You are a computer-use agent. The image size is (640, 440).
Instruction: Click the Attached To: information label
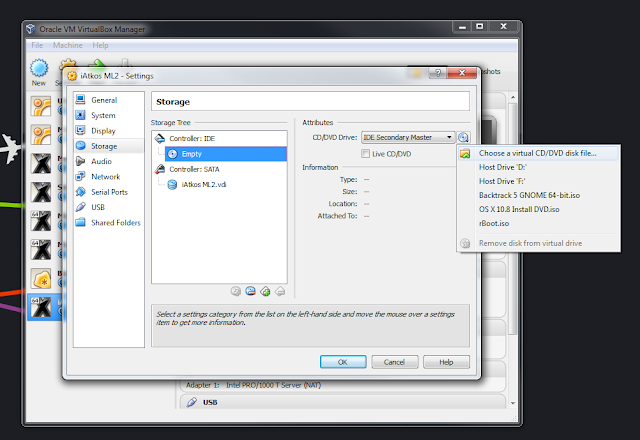click(x=338, y=216)
